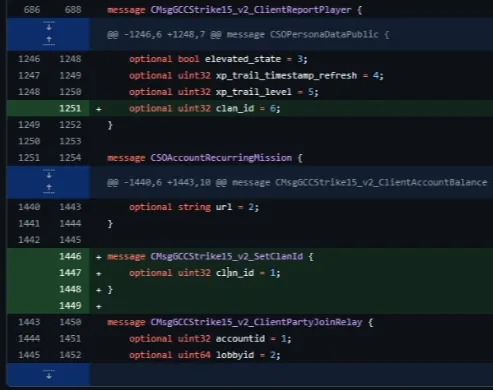Click plus marker on added line 1251

pyautogui.click(x=98, y=109)
